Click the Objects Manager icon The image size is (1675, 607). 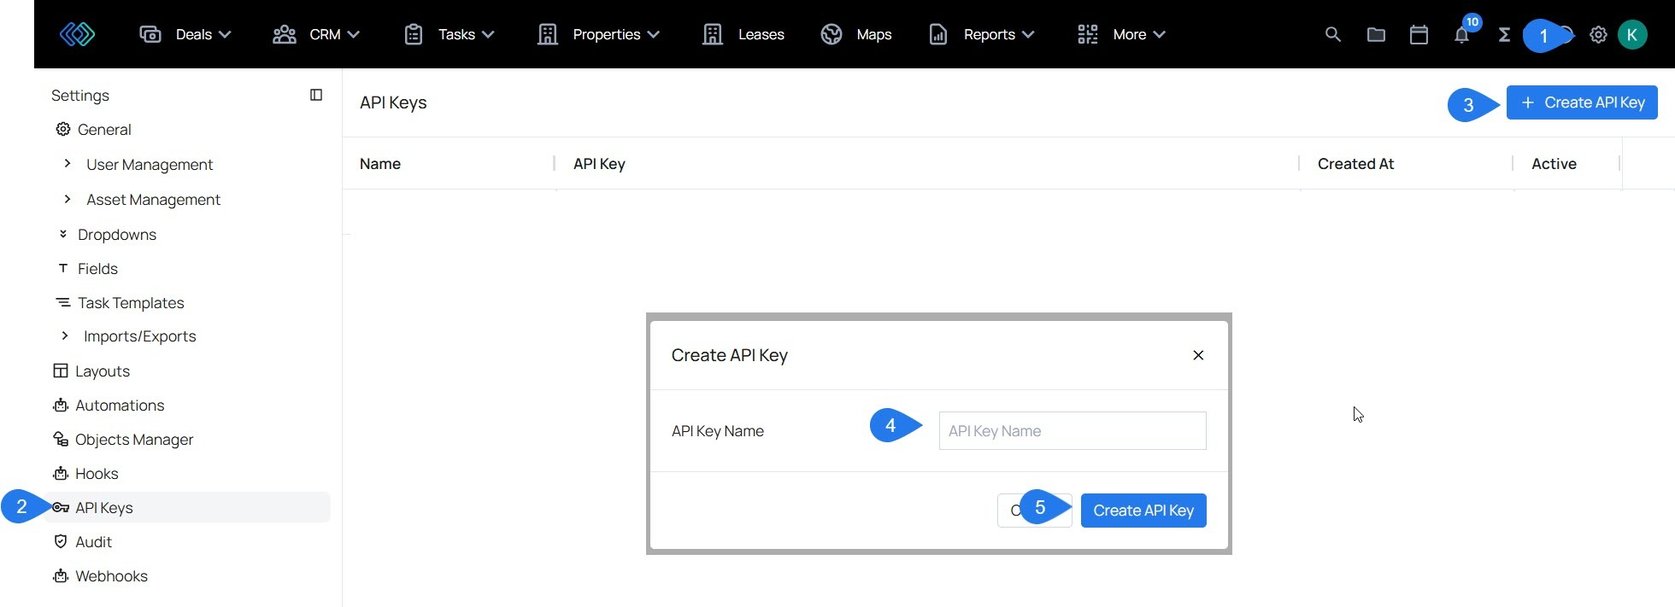(x=60, y=439)
